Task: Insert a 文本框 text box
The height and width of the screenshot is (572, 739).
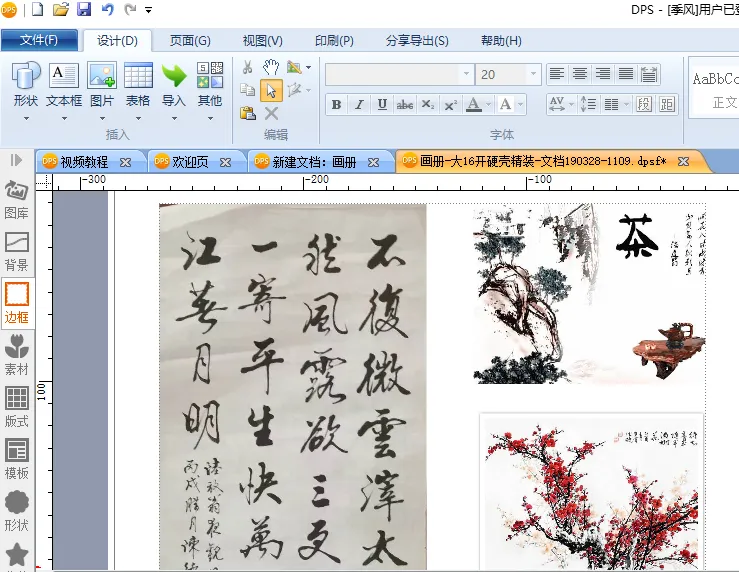Action: pos(64,84)
